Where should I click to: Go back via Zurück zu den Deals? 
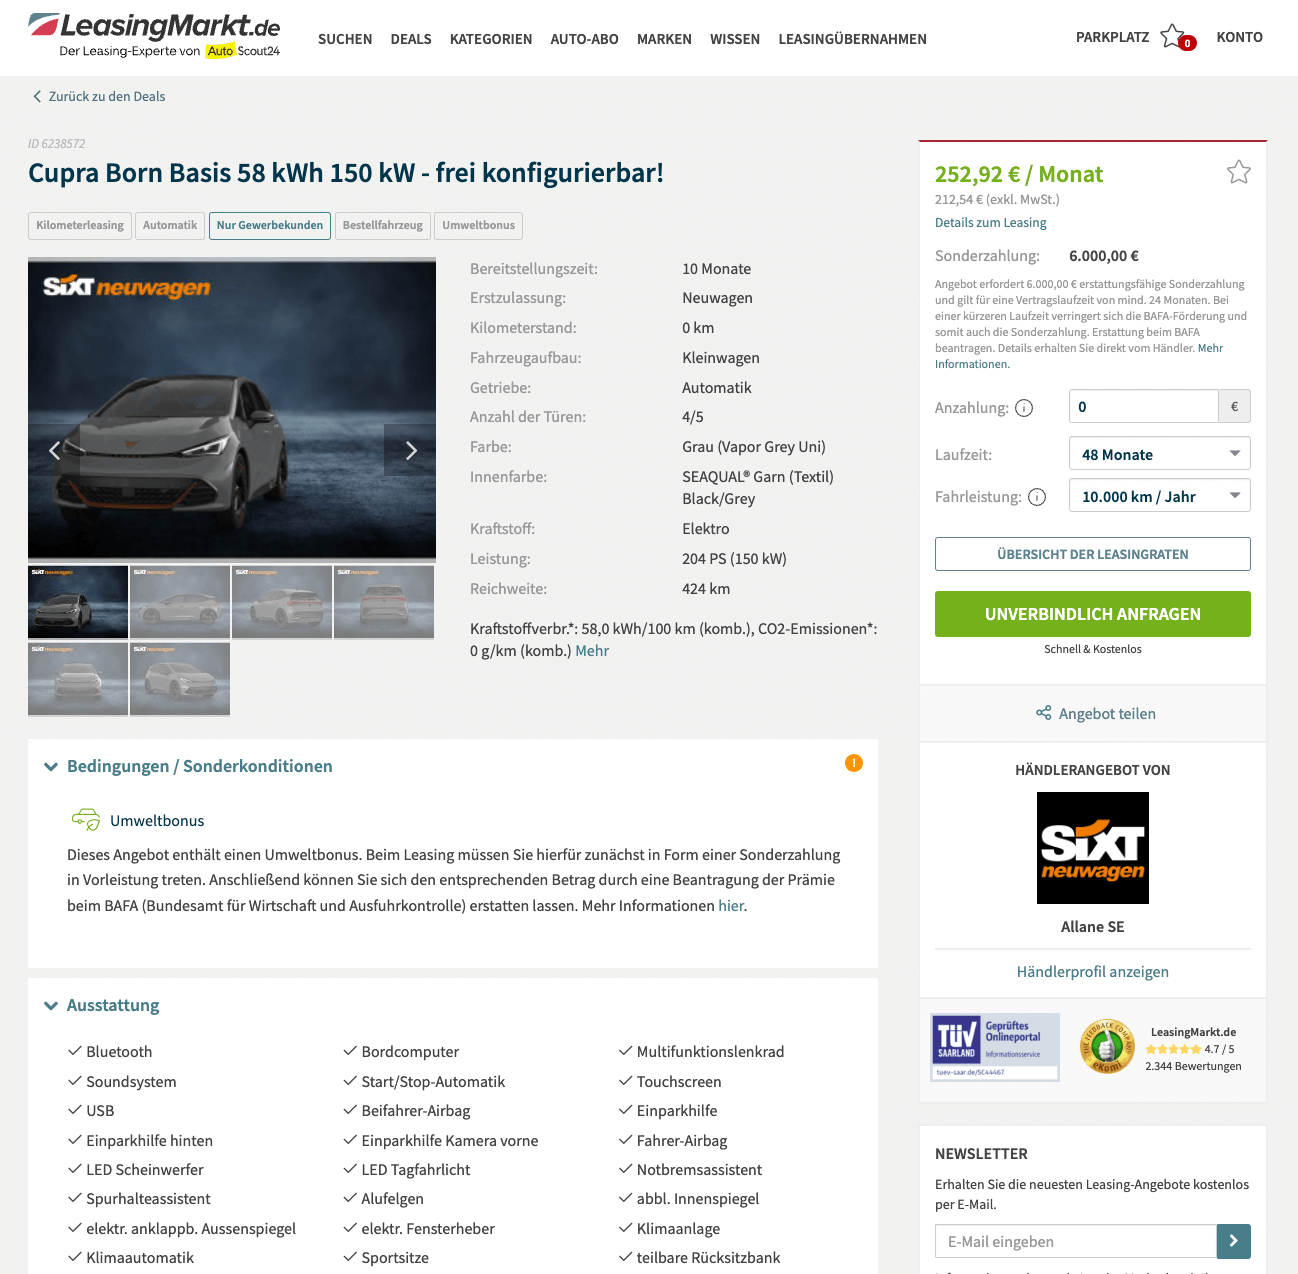[x=107, y=96]
